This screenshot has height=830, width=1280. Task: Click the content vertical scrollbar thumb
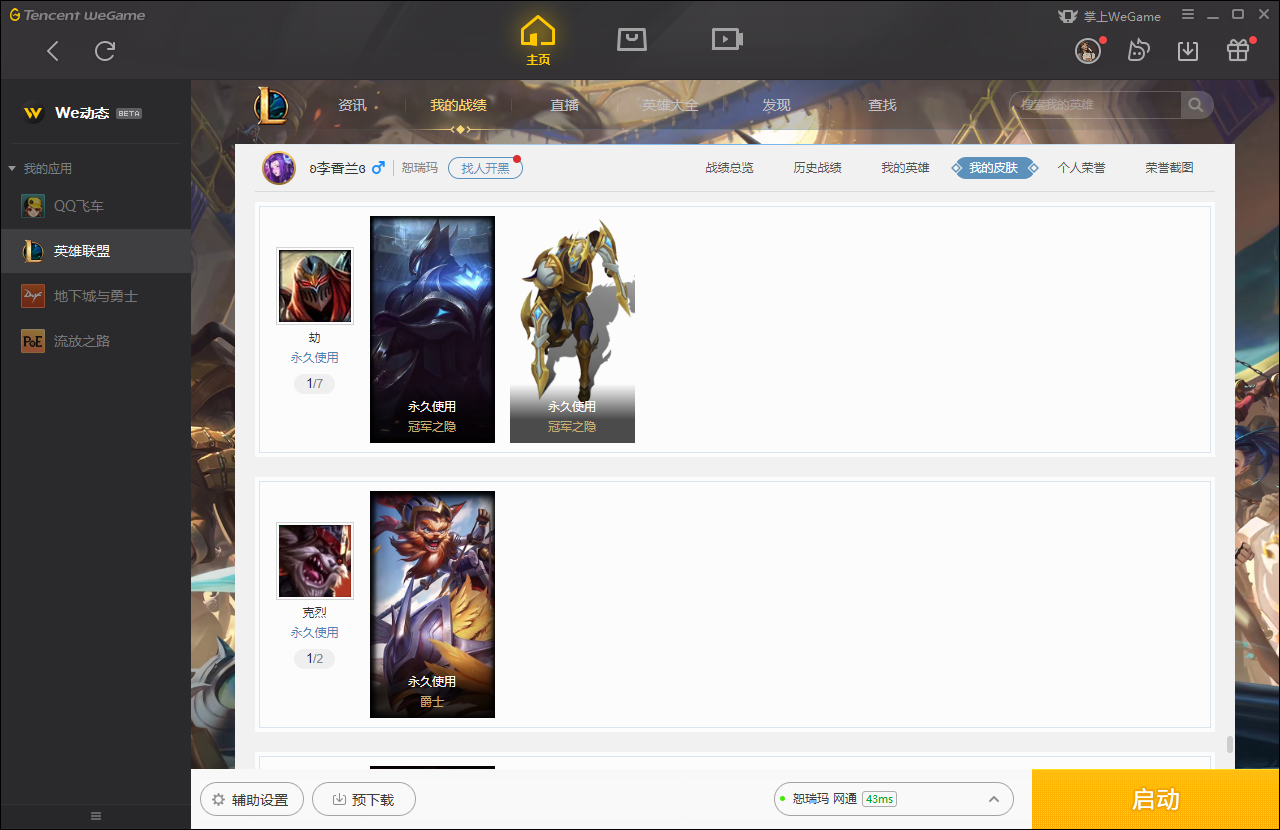[1229, 745]
